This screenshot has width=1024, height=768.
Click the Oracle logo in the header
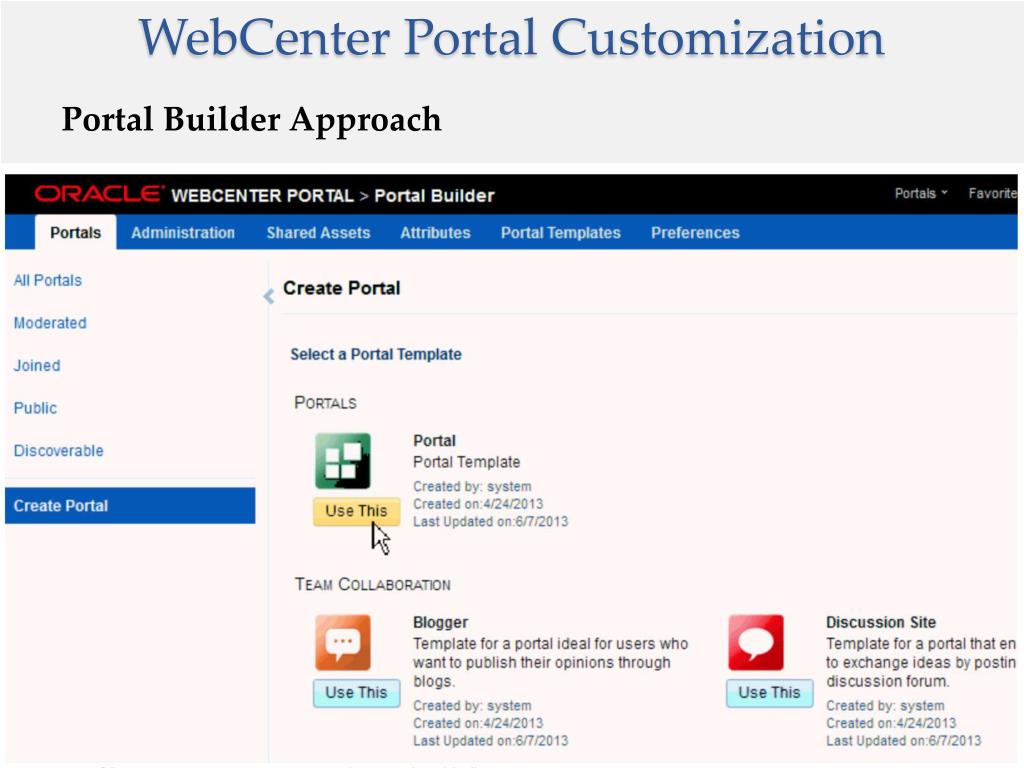point(99,194)
